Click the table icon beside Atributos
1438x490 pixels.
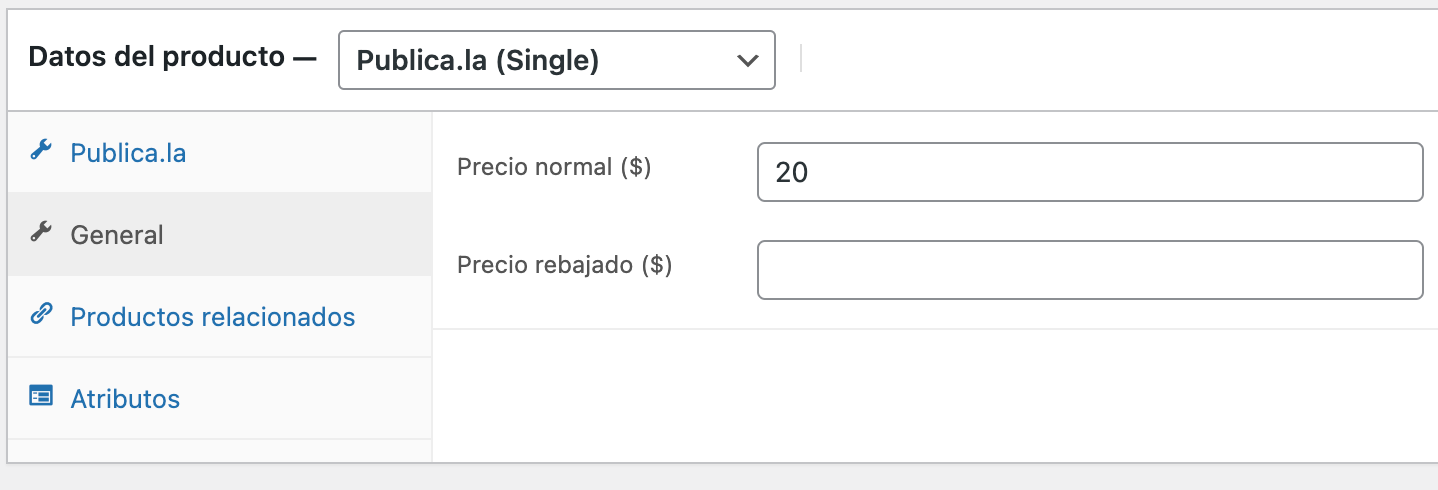coord(40,397)
